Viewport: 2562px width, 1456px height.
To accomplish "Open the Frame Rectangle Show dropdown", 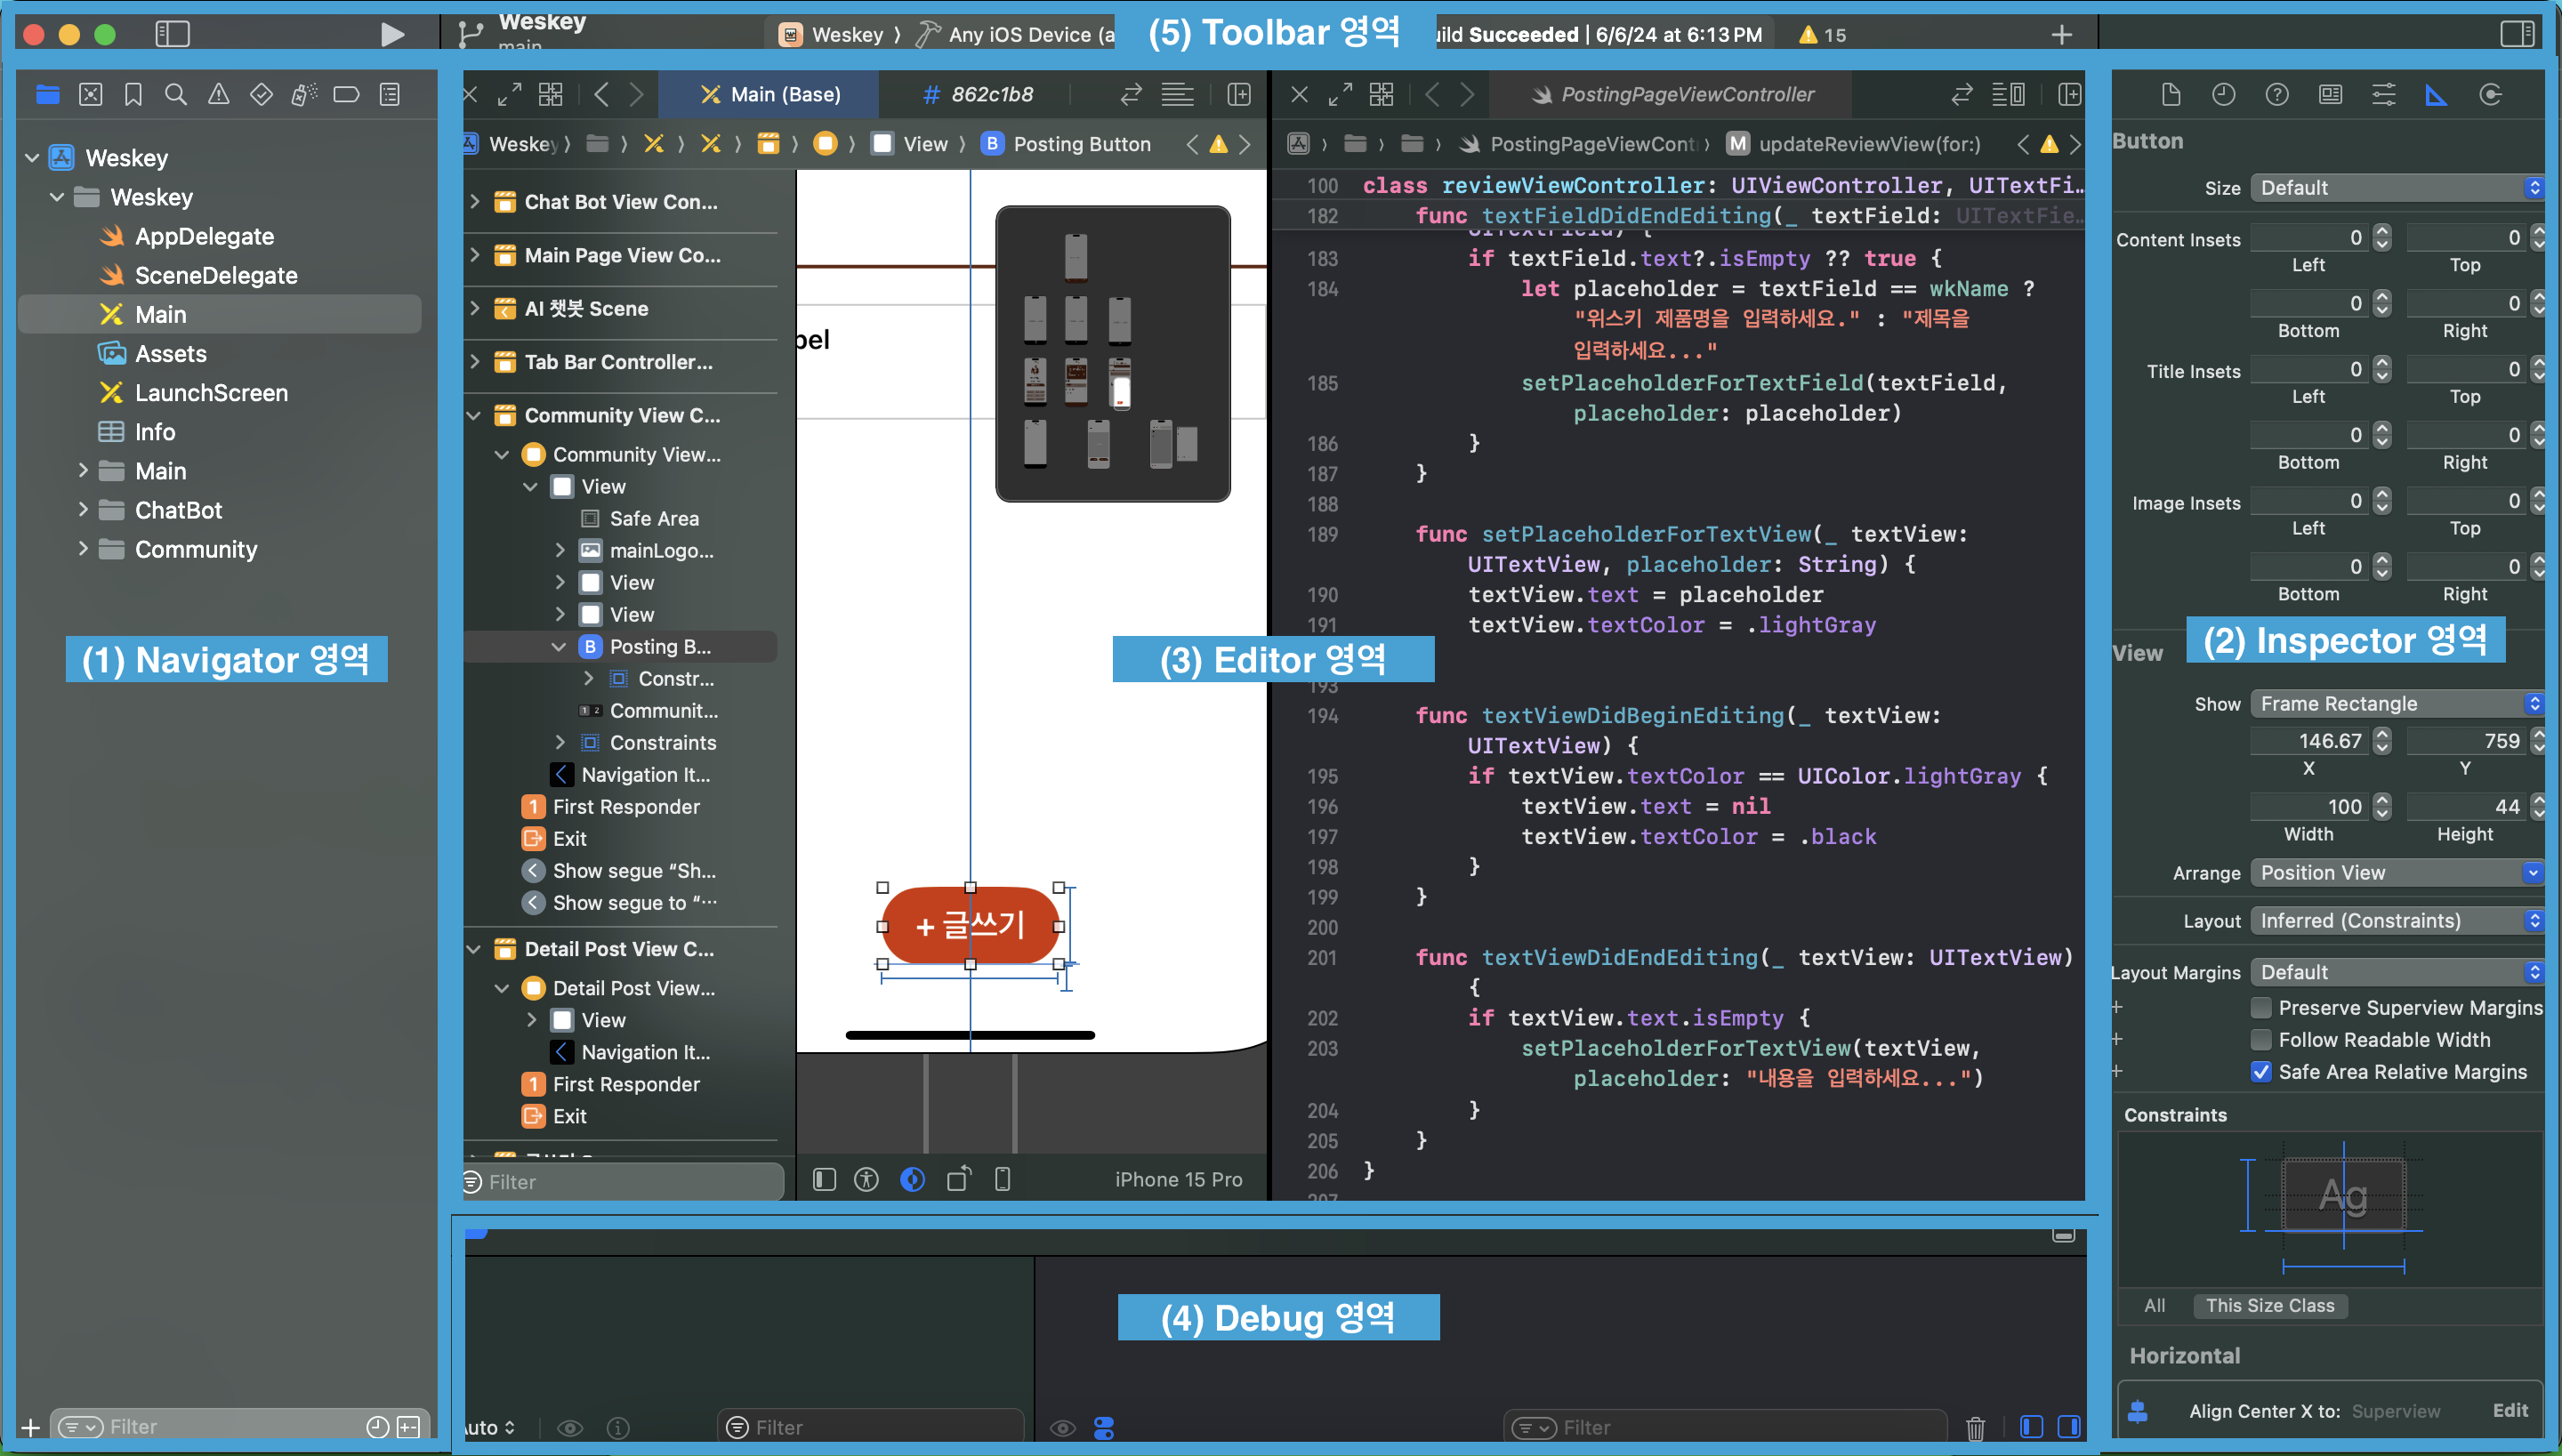I will click(x=2395, y=704).
